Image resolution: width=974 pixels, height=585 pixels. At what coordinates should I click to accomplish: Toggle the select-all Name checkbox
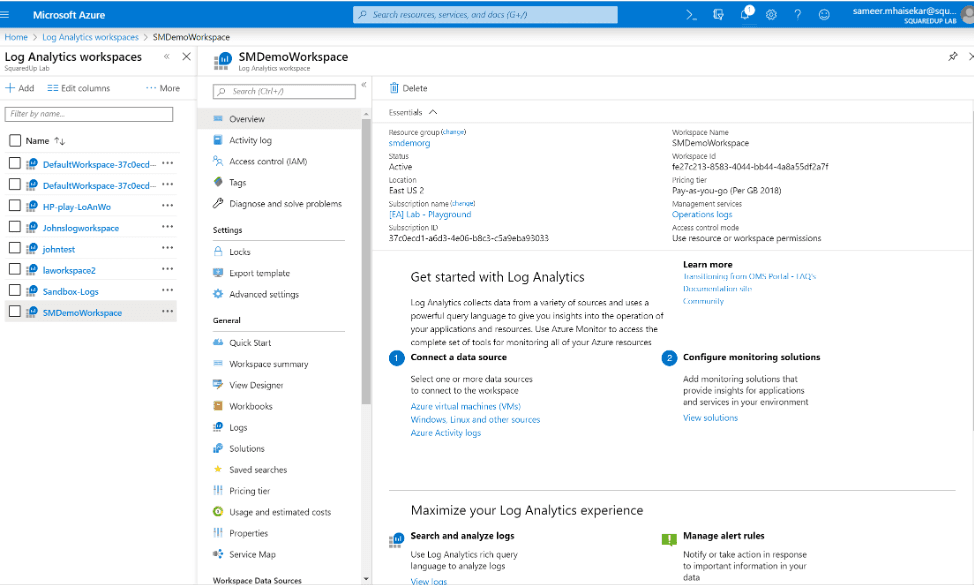(x=14, y=141)
